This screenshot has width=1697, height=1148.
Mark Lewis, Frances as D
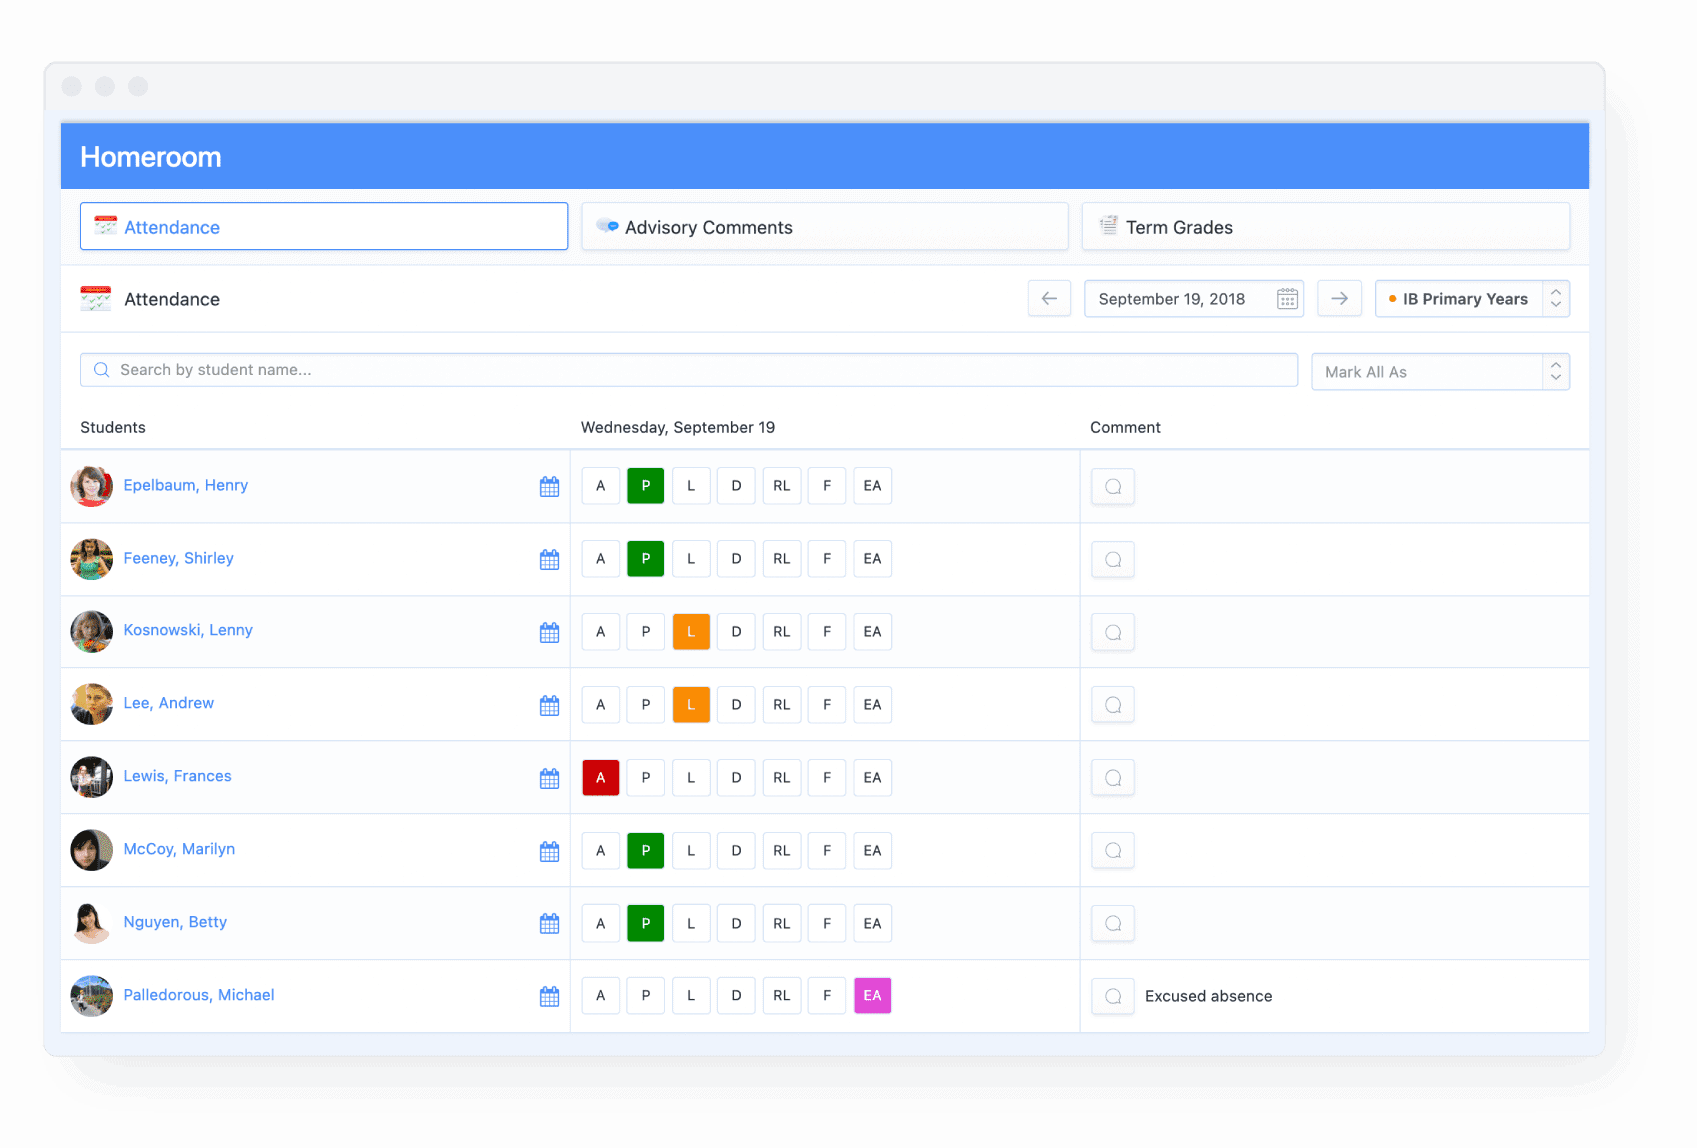pyautogui.click(x=736, y=778)
